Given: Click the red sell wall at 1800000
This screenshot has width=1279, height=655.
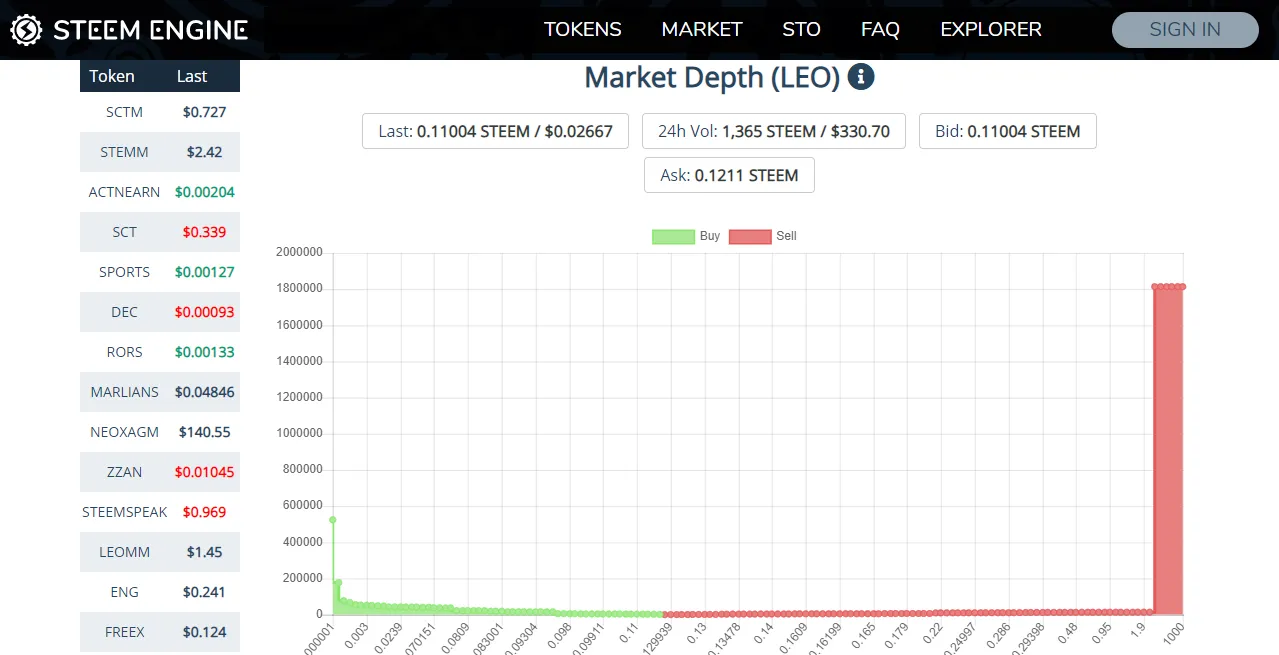Looking at the screenshot, I should [x=1168, y=450].
